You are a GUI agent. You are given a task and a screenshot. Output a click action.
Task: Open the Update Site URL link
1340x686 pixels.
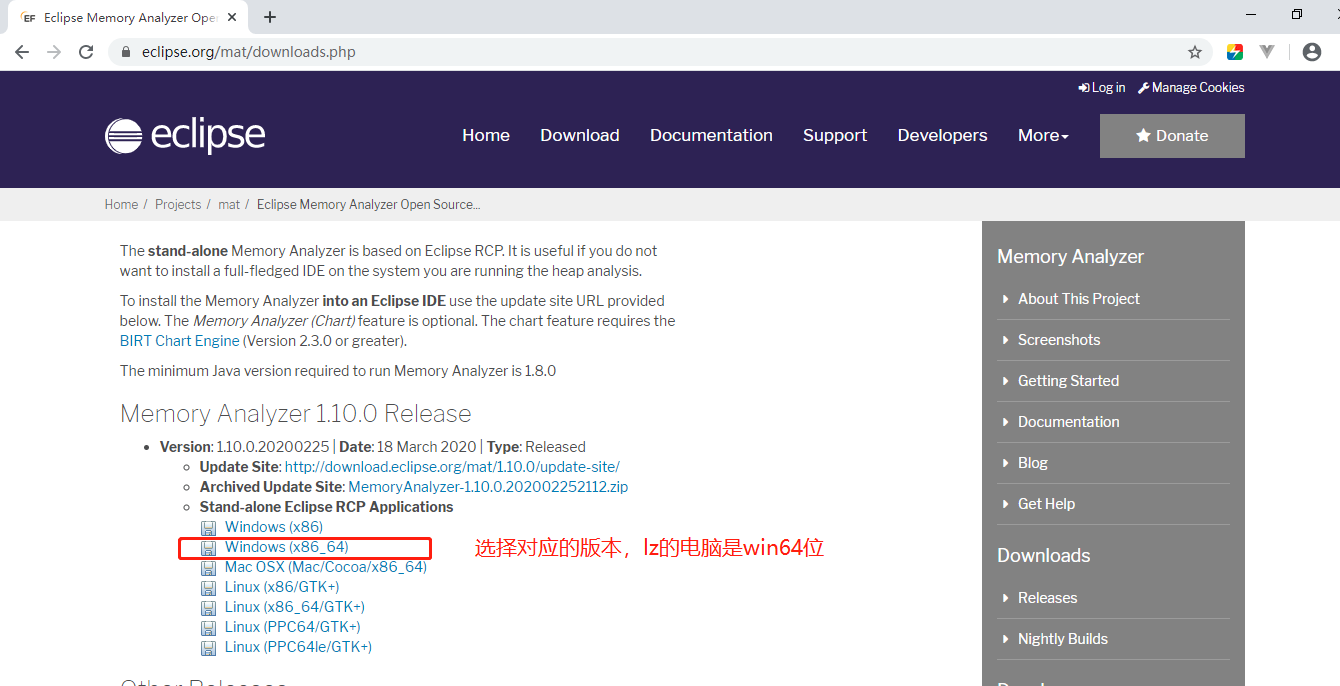[x=452, y=467]
